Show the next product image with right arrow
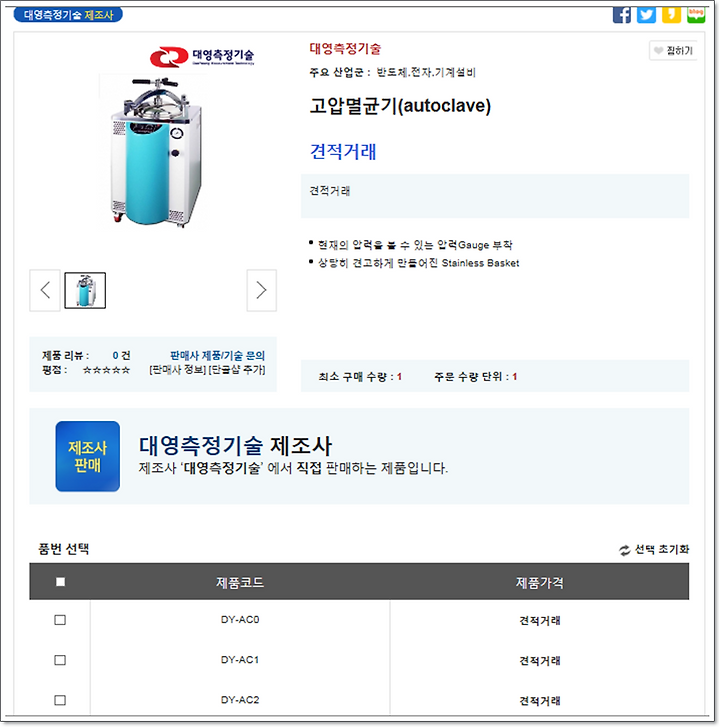The width and height of the screenshot is (720, 727). pos(261,290)
